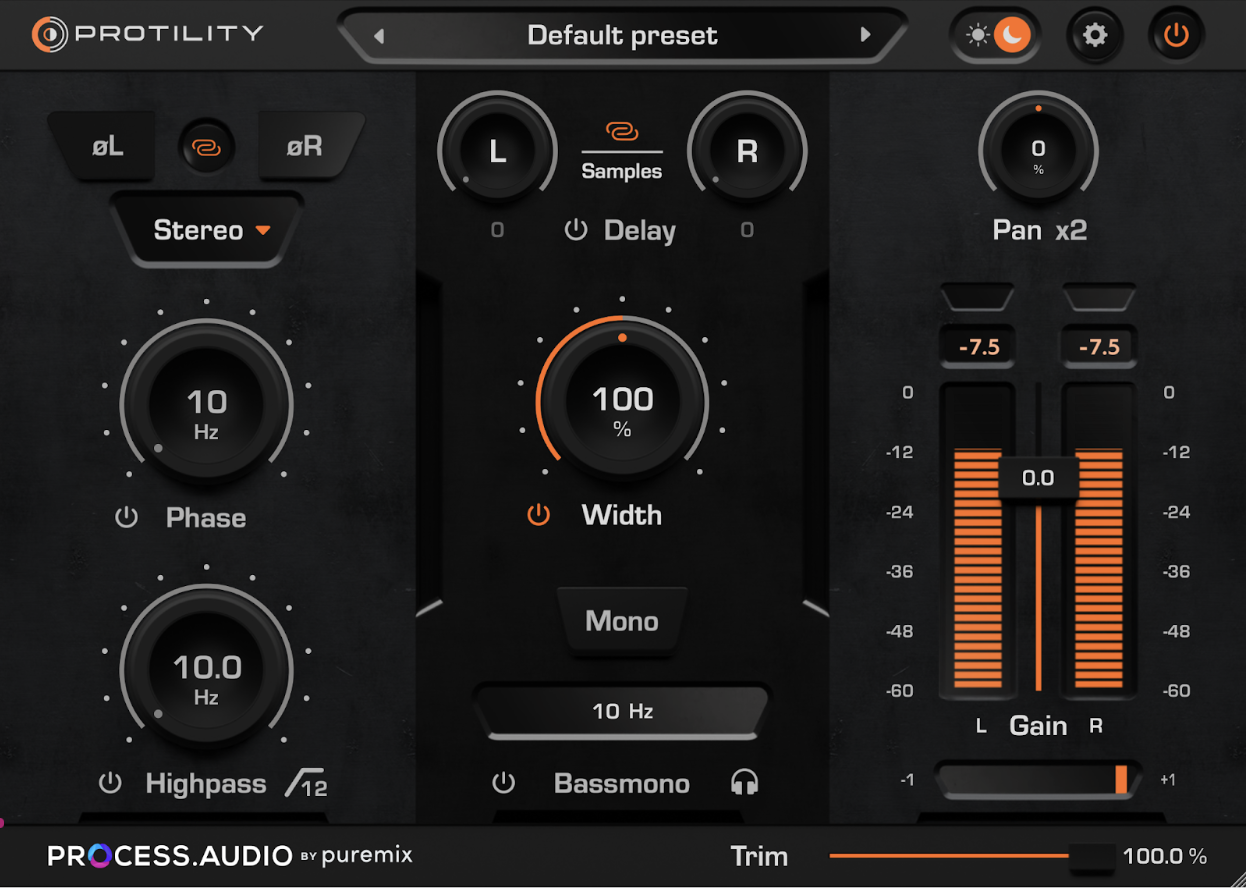
Task: Switch the Samples delay unit label
Action: pyautogui.click(x=622, y=172)
